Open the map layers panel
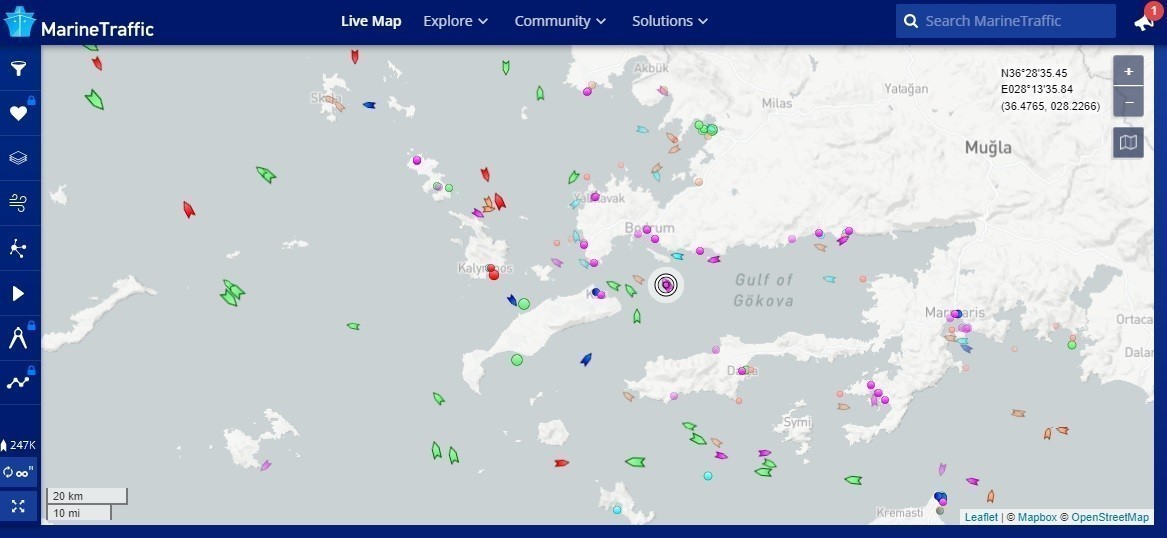Image resolution: width=1167 pixels, height=538 pixels. point(18,158)
